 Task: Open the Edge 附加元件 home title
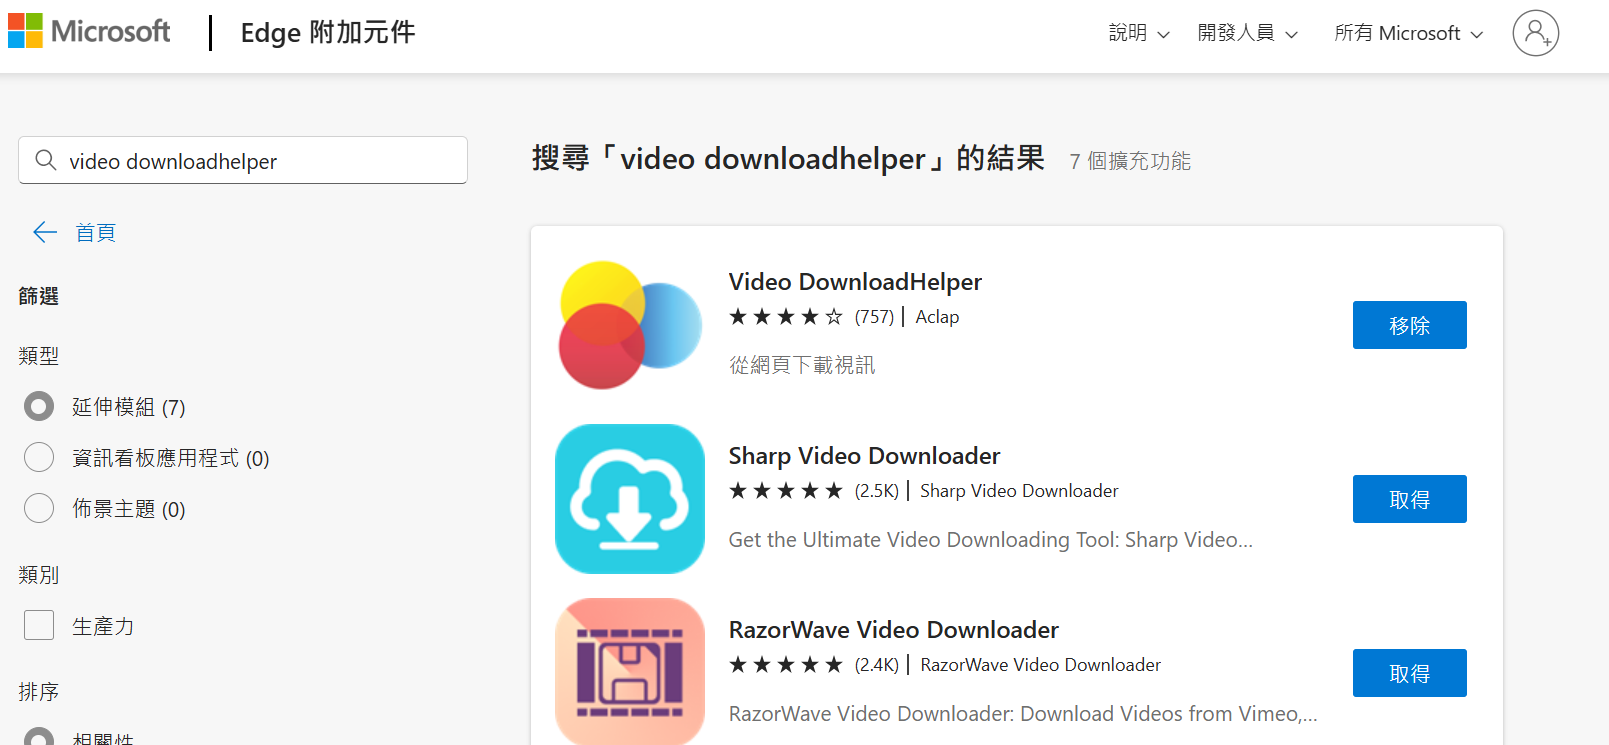pos(328,32)
